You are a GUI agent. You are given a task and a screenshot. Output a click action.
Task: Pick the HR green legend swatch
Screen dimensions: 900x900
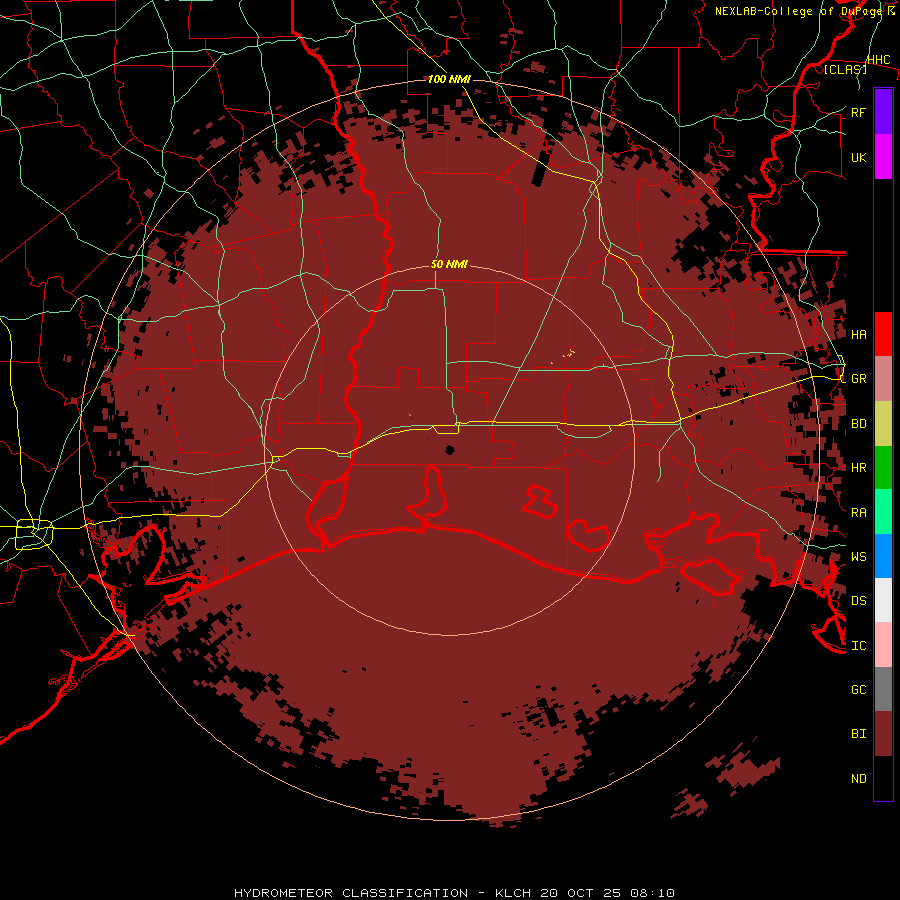(883, 468)
